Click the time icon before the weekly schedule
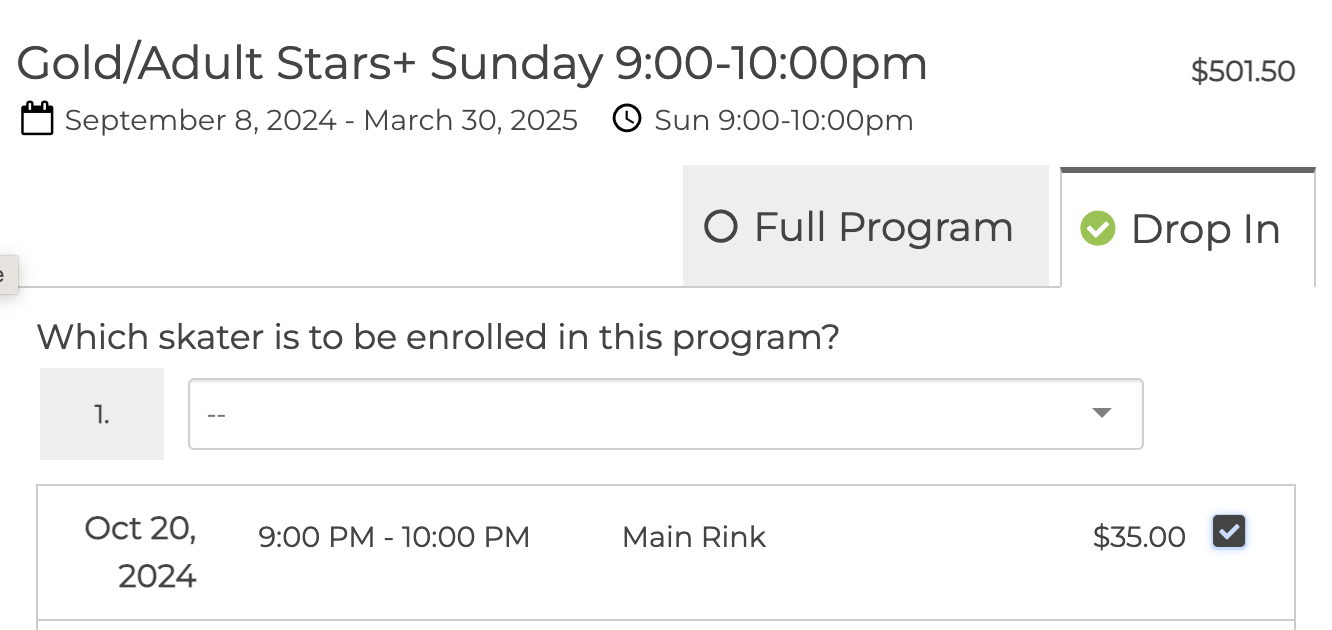 coord(626,118)
